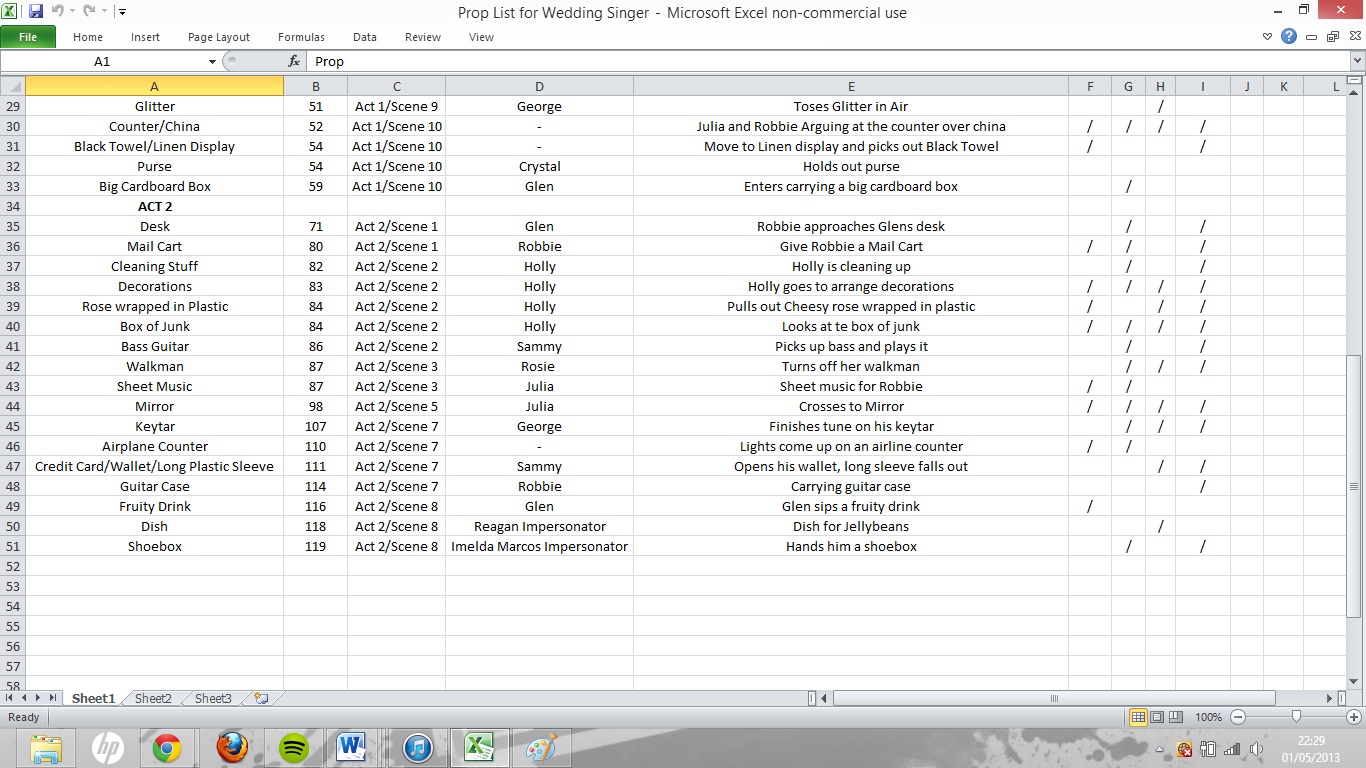
Task: Click the Undo icon in Quick Access Toolbar
Action: point(60,9)
